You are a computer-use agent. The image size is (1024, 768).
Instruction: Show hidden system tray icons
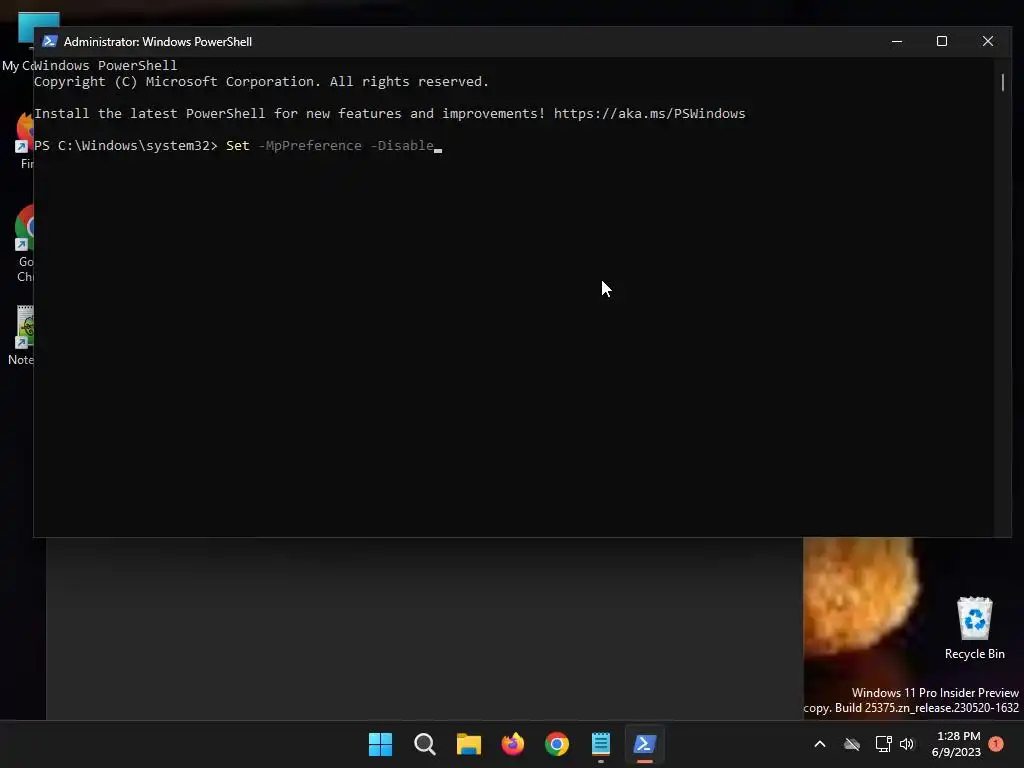tap(820, 744)
